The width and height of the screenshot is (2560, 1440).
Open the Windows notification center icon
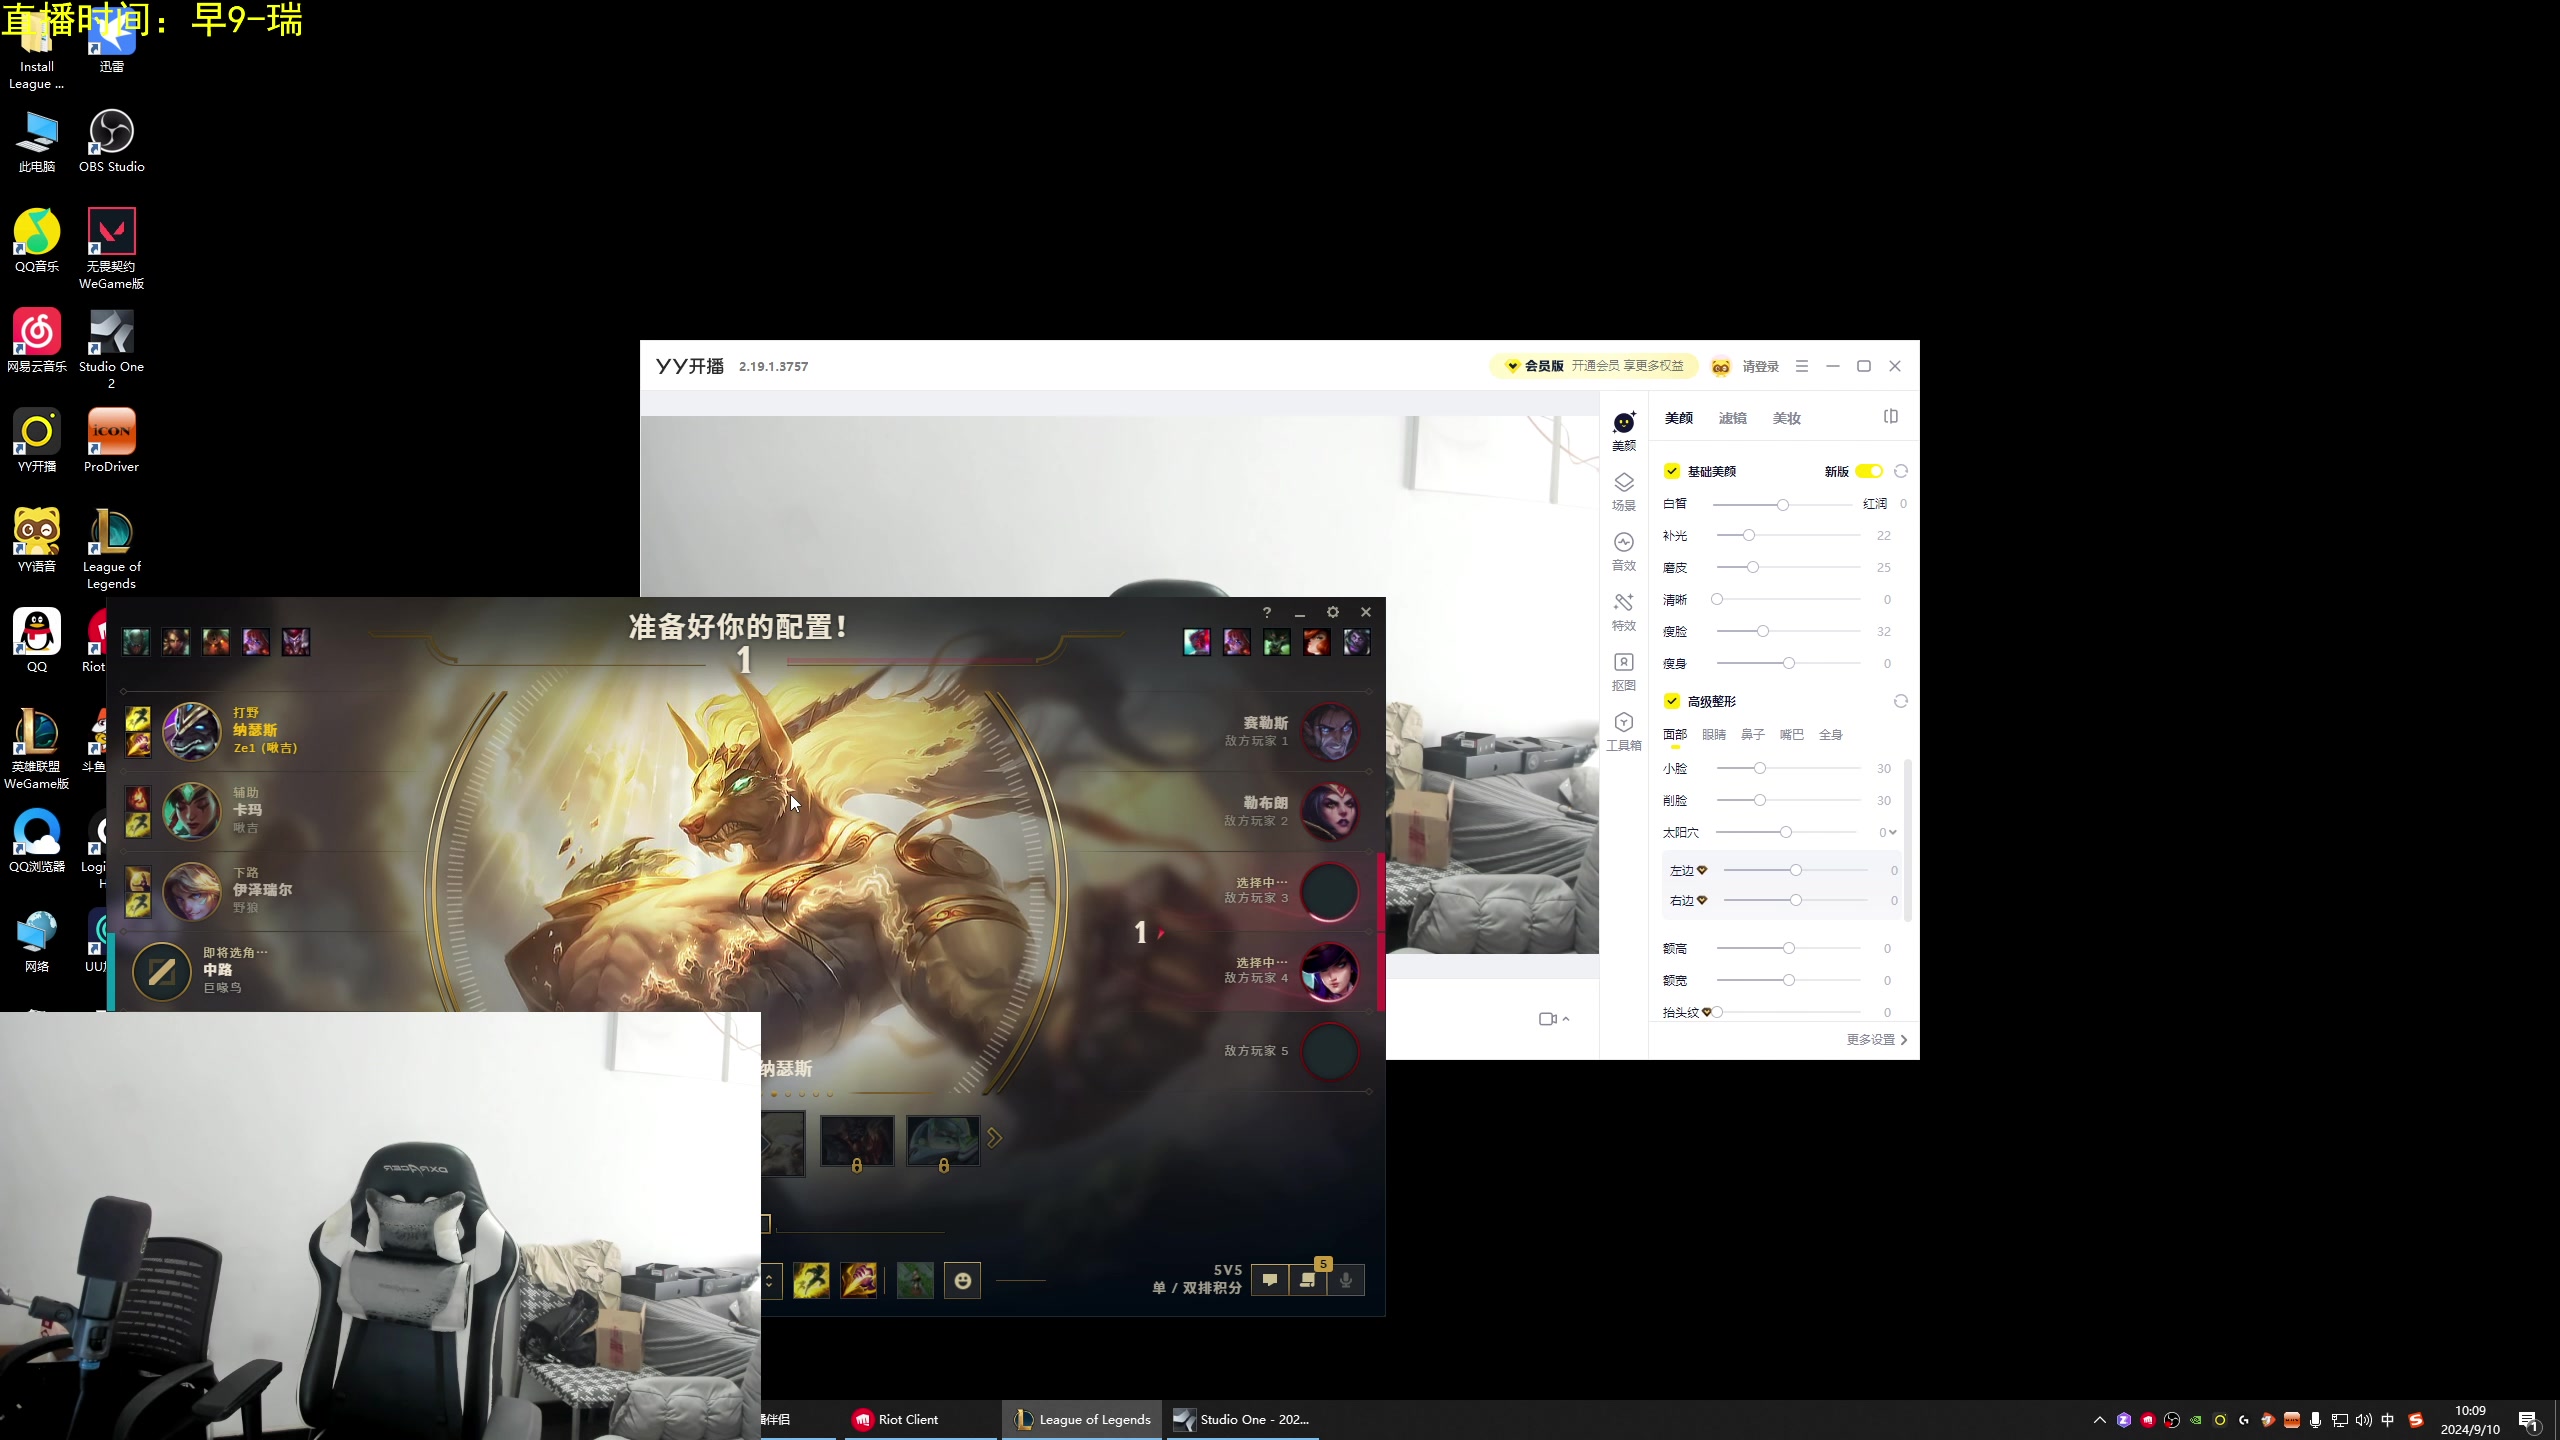point(2528,1420)
